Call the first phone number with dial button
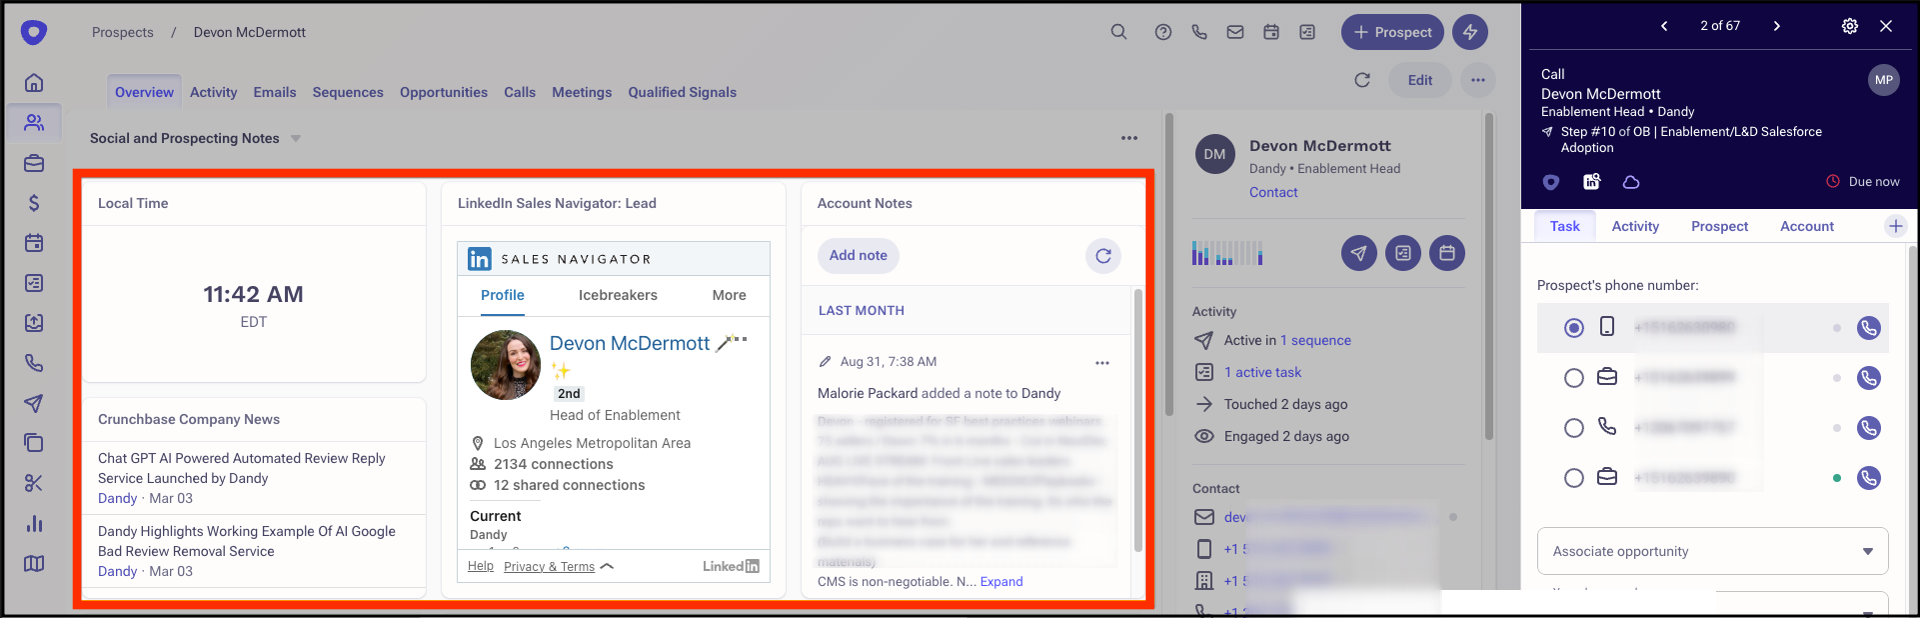1920x618 pixels. 1869,328
